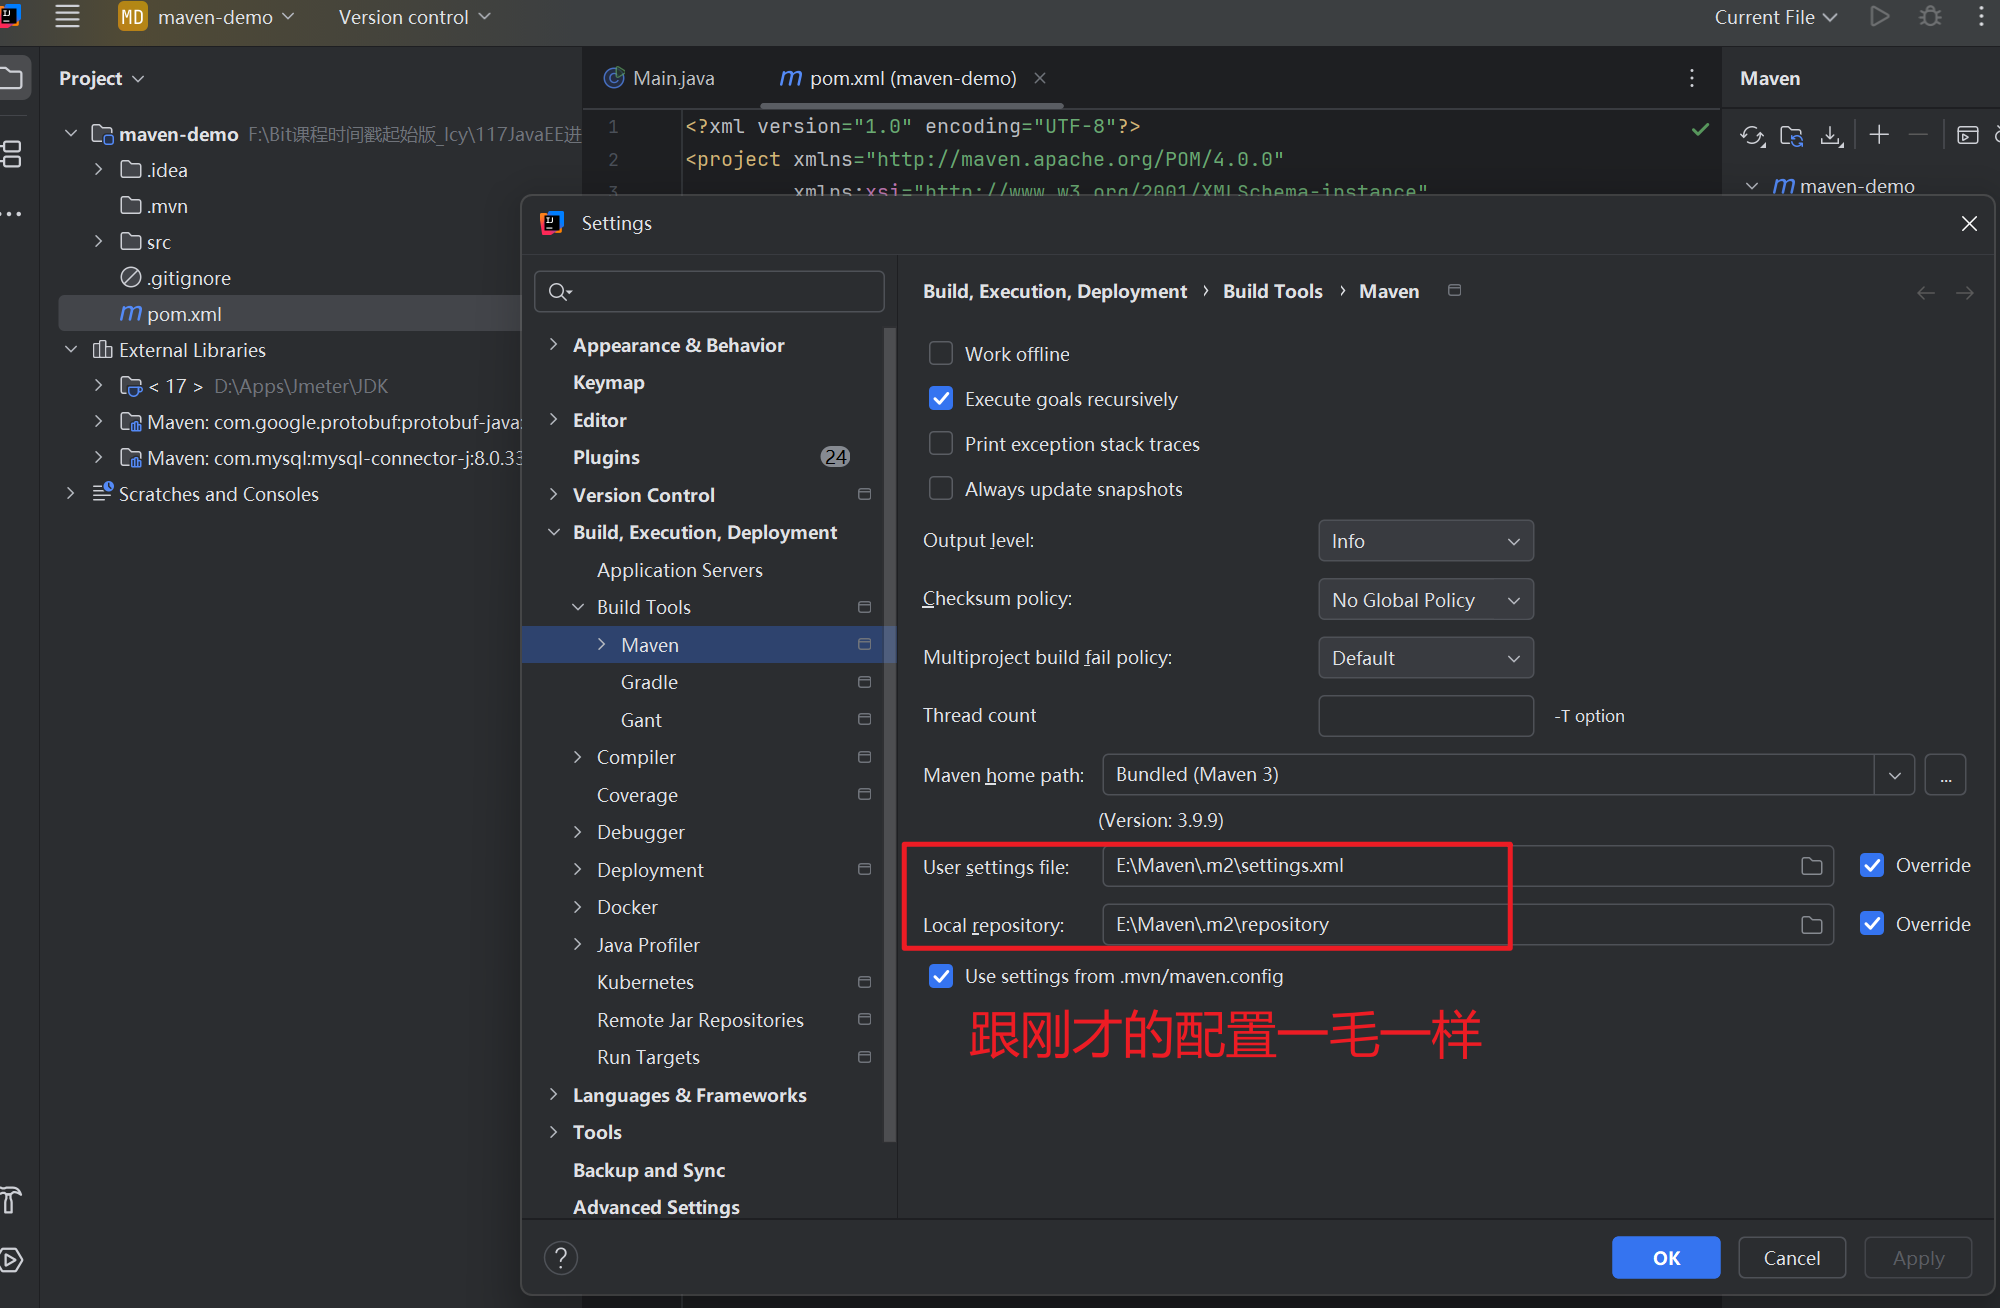Expand the .idea folder in Project tree
The width and height of the screenshot is (2000, 1308).
pos(98,170)
